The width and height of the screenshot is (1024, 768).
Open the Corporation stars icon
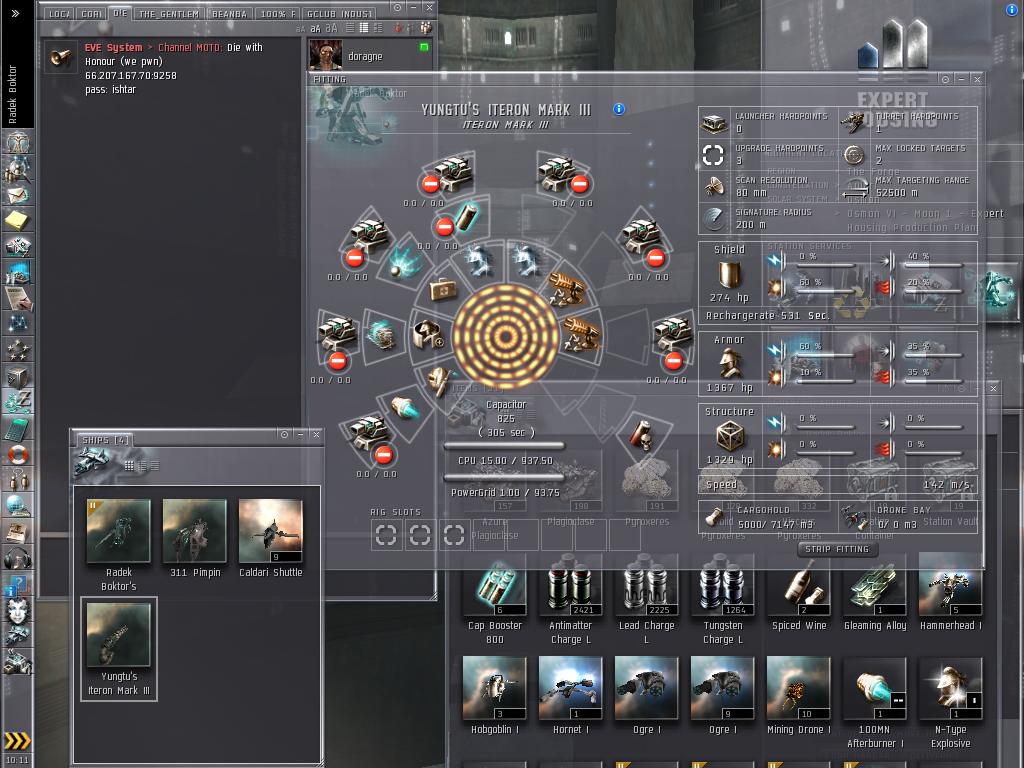coord(18,349)
